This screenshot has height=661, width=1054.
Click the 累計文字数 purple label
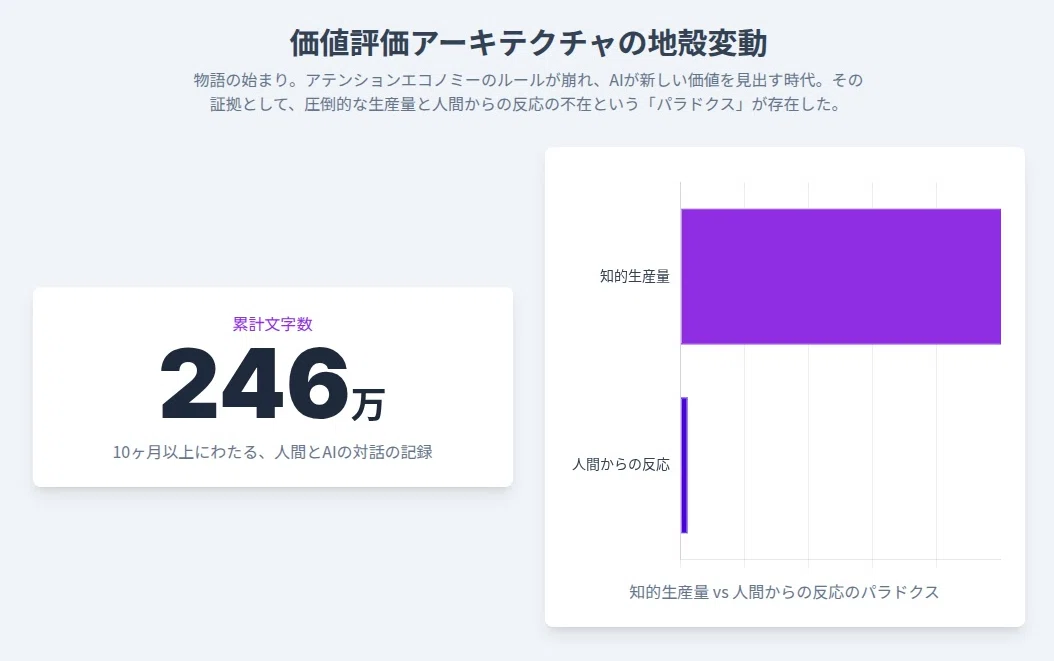[272, 324]
